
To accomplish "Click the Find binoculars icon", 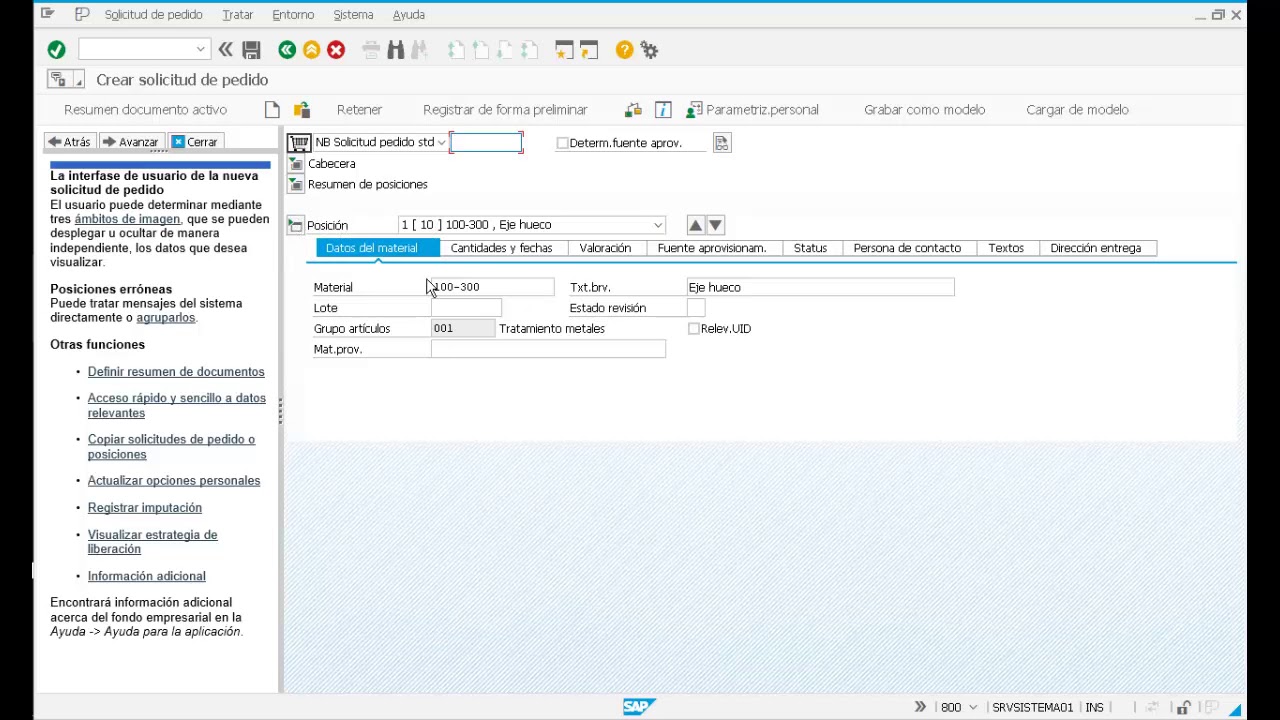I will coord(395,50).
